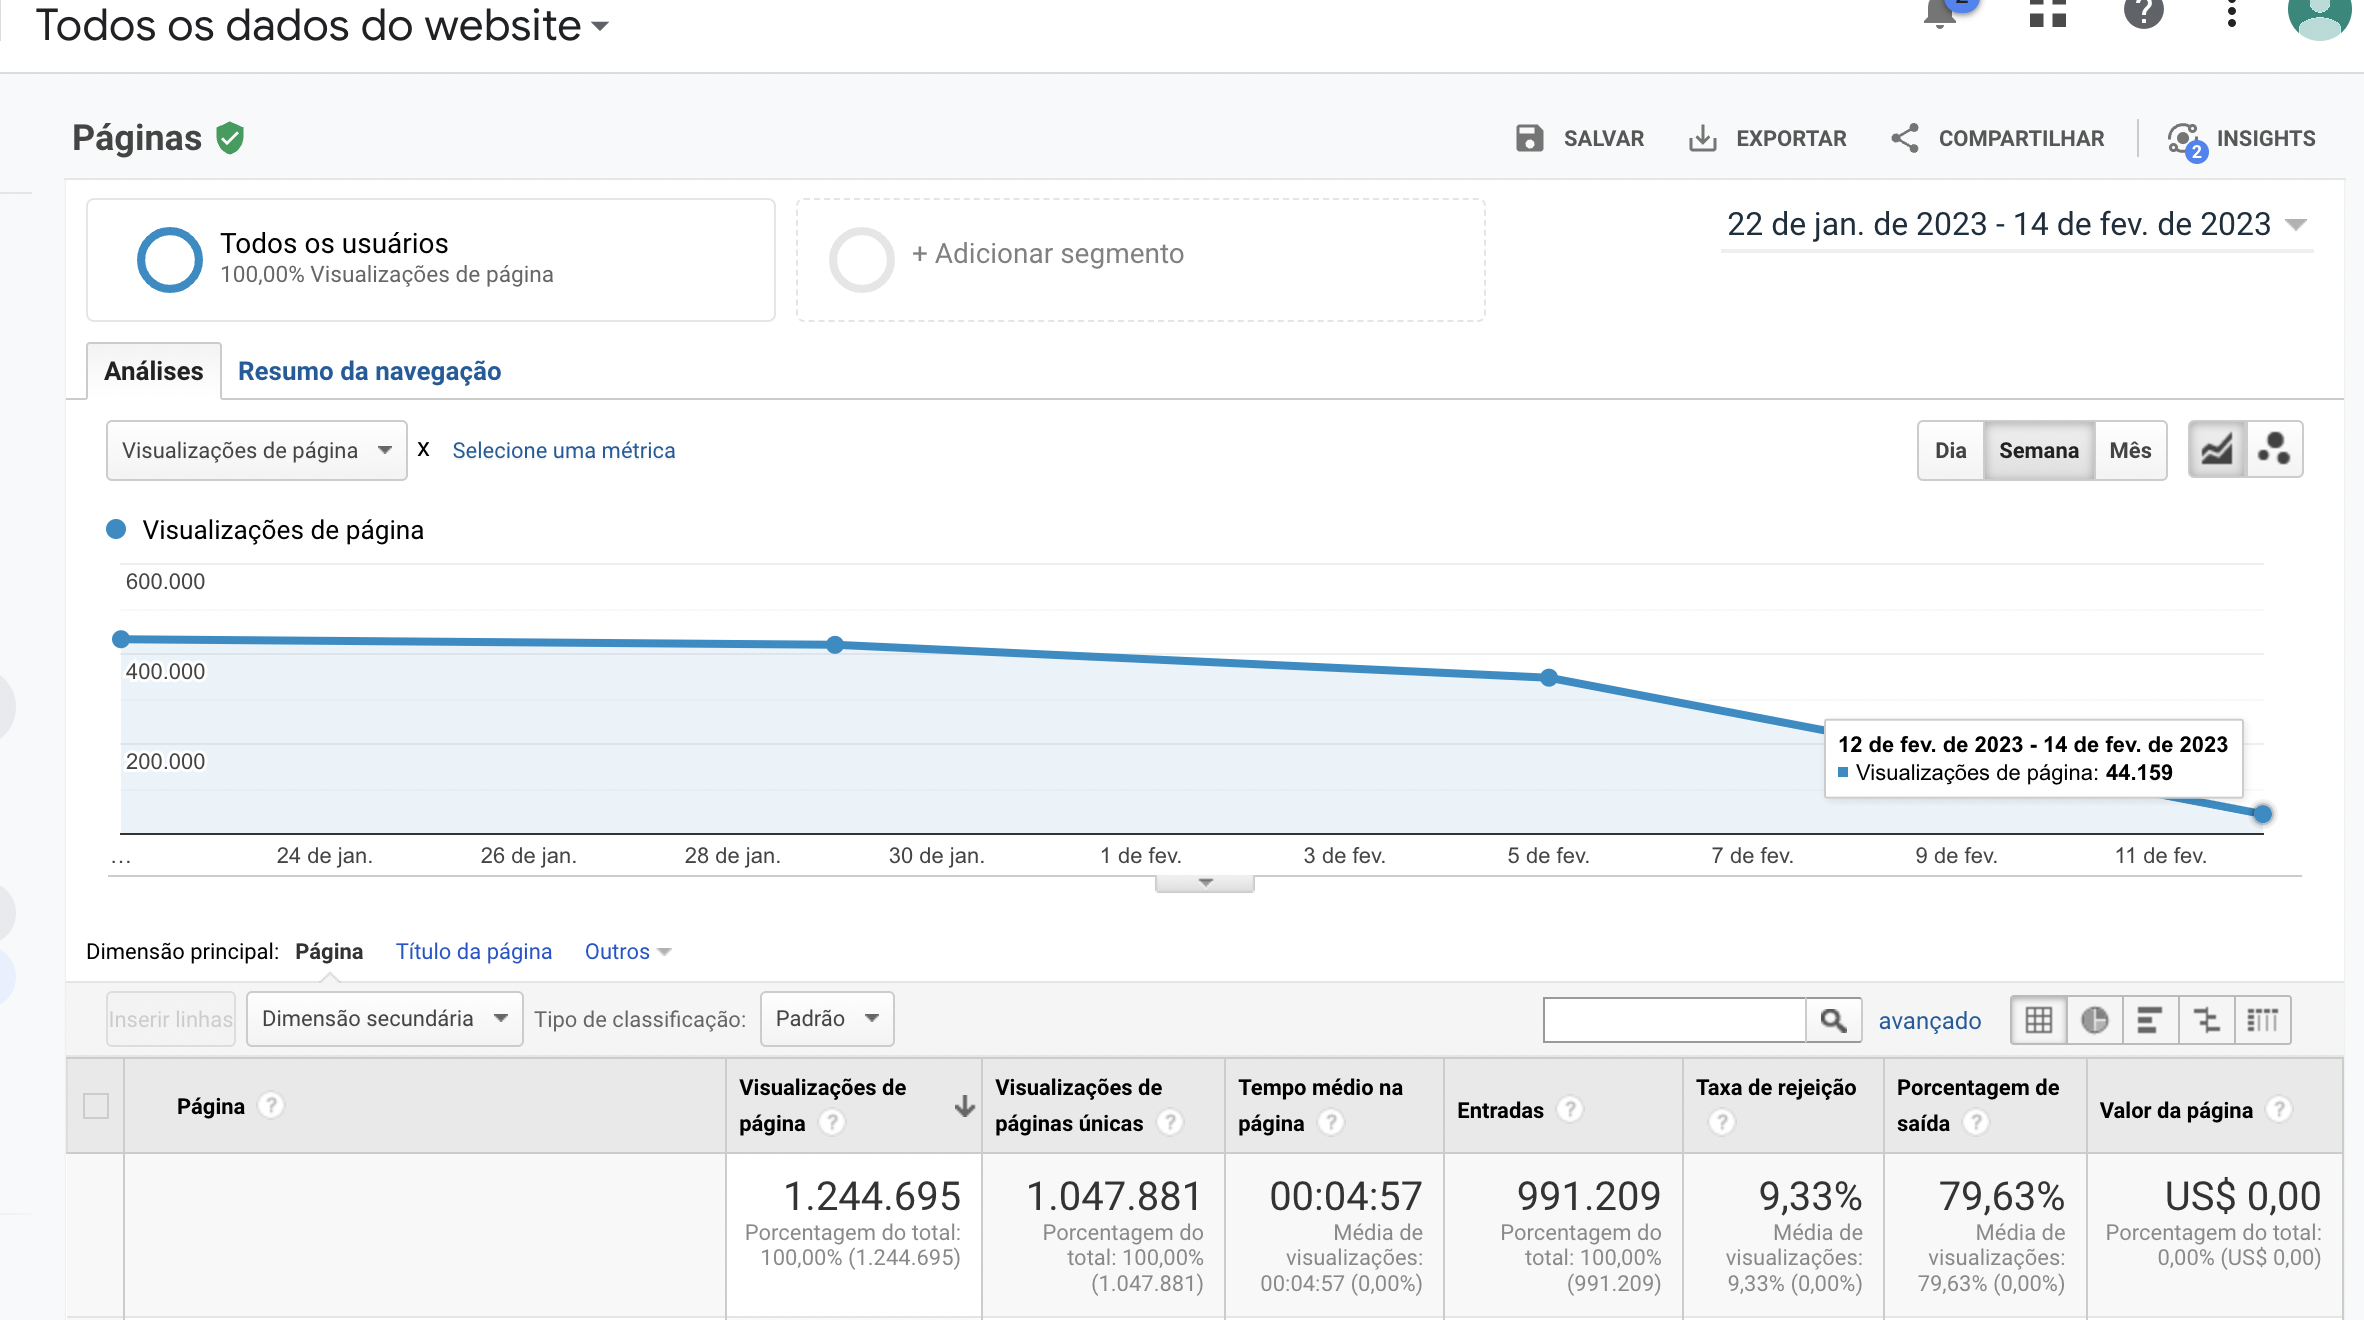Open the user account avatar

2319,16
